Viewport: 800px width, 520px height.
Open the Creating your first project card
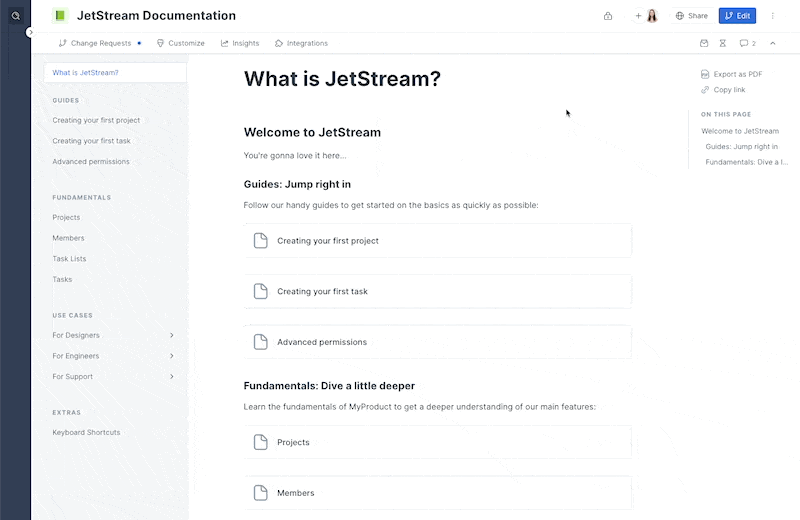click(437, 241)
